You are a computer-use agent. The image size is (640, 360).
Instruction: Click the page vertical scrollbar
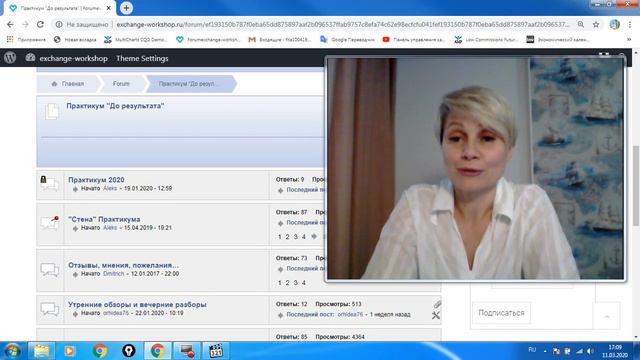[x=636, y=186]
